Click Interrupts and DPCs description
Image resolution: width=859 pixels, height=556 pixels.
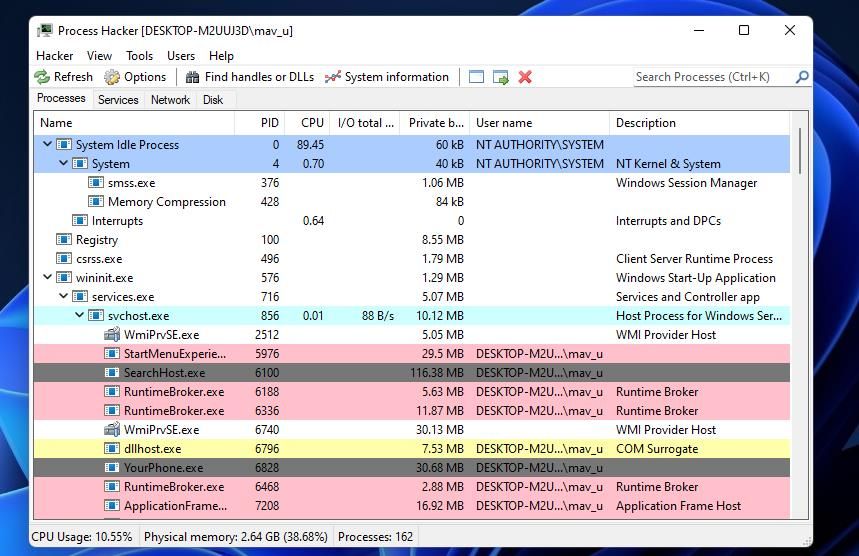pos(668,221)
